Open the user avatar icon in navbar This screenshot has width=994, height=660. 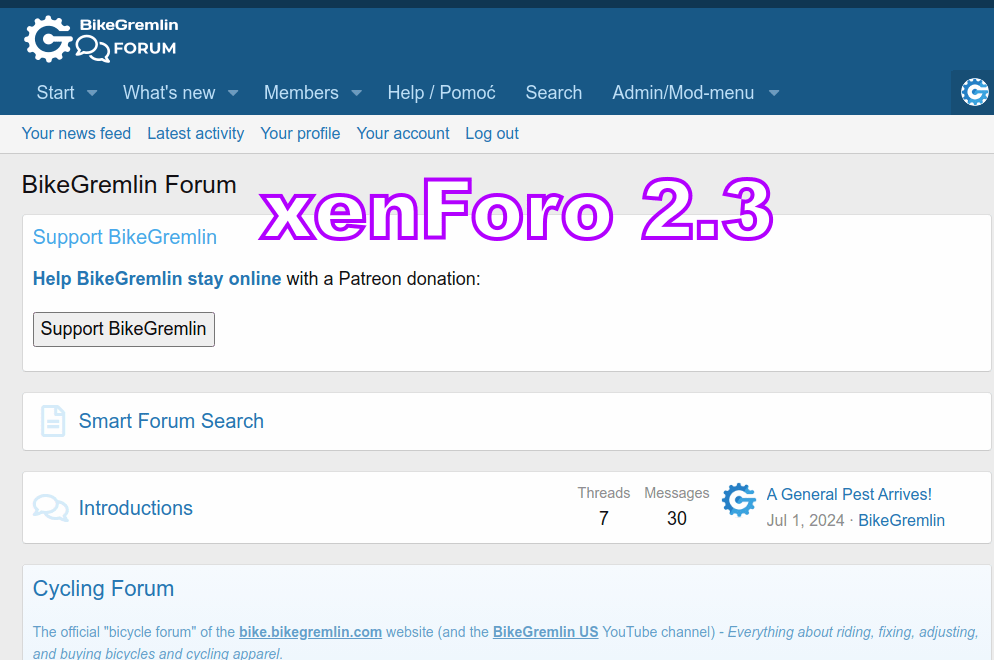(974, 93)
